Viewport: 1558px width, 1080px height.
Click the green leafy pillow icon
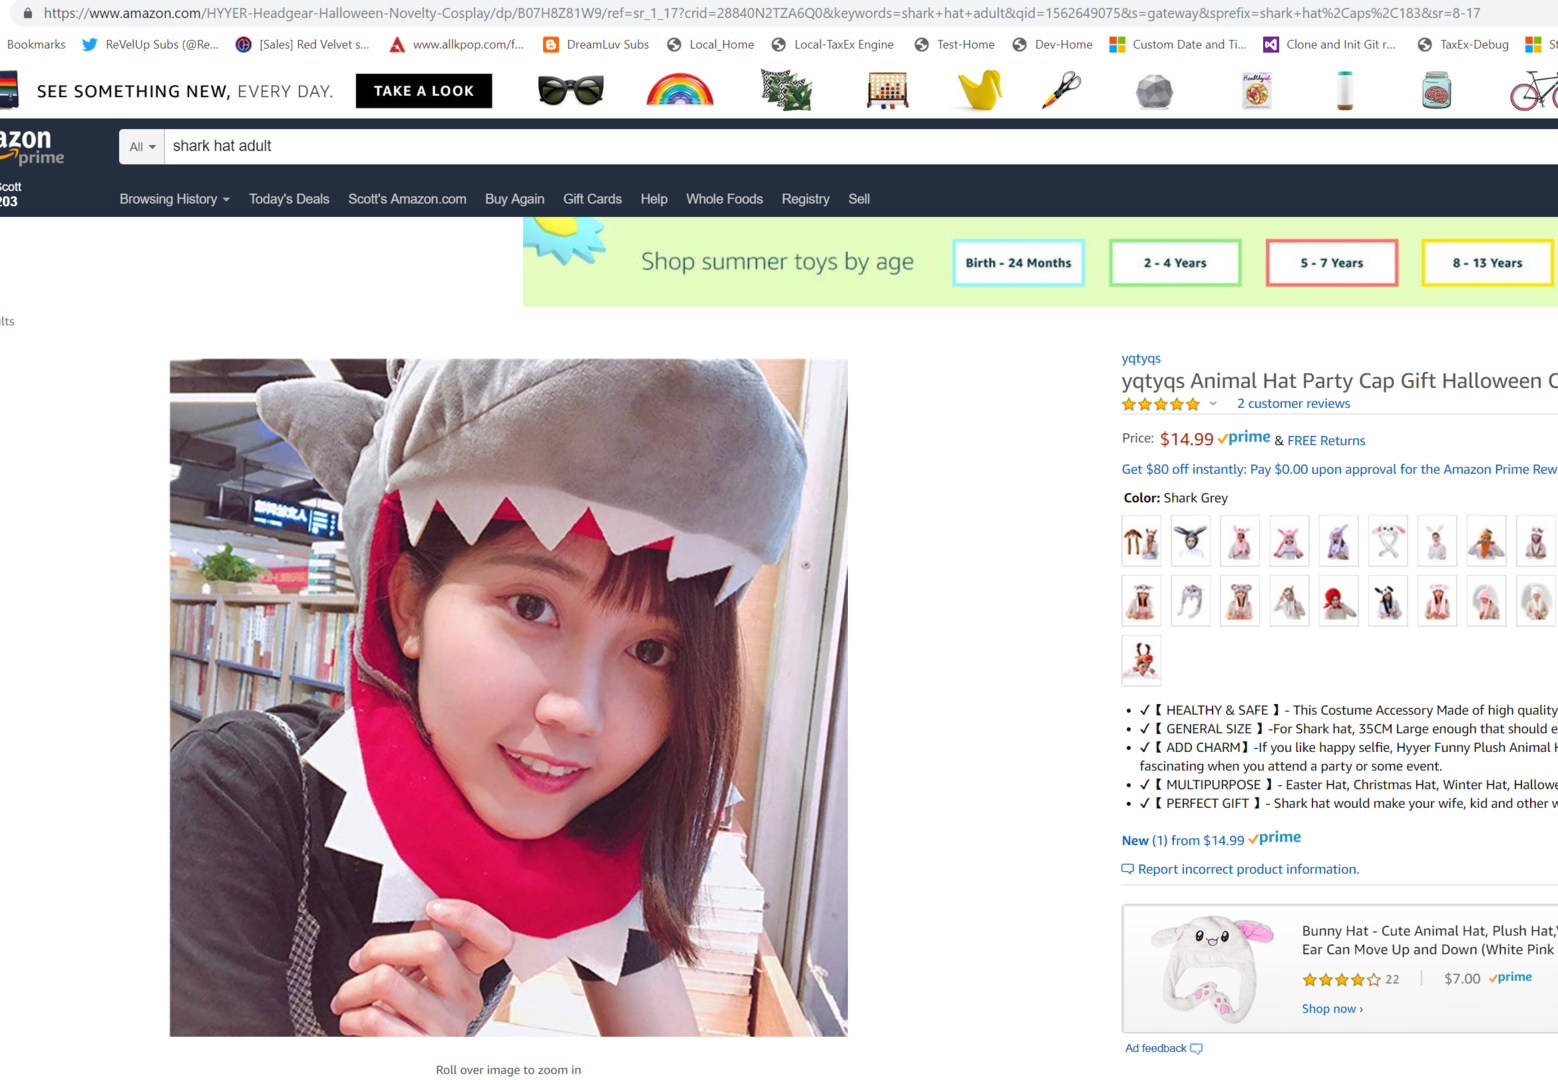(786, 90)
